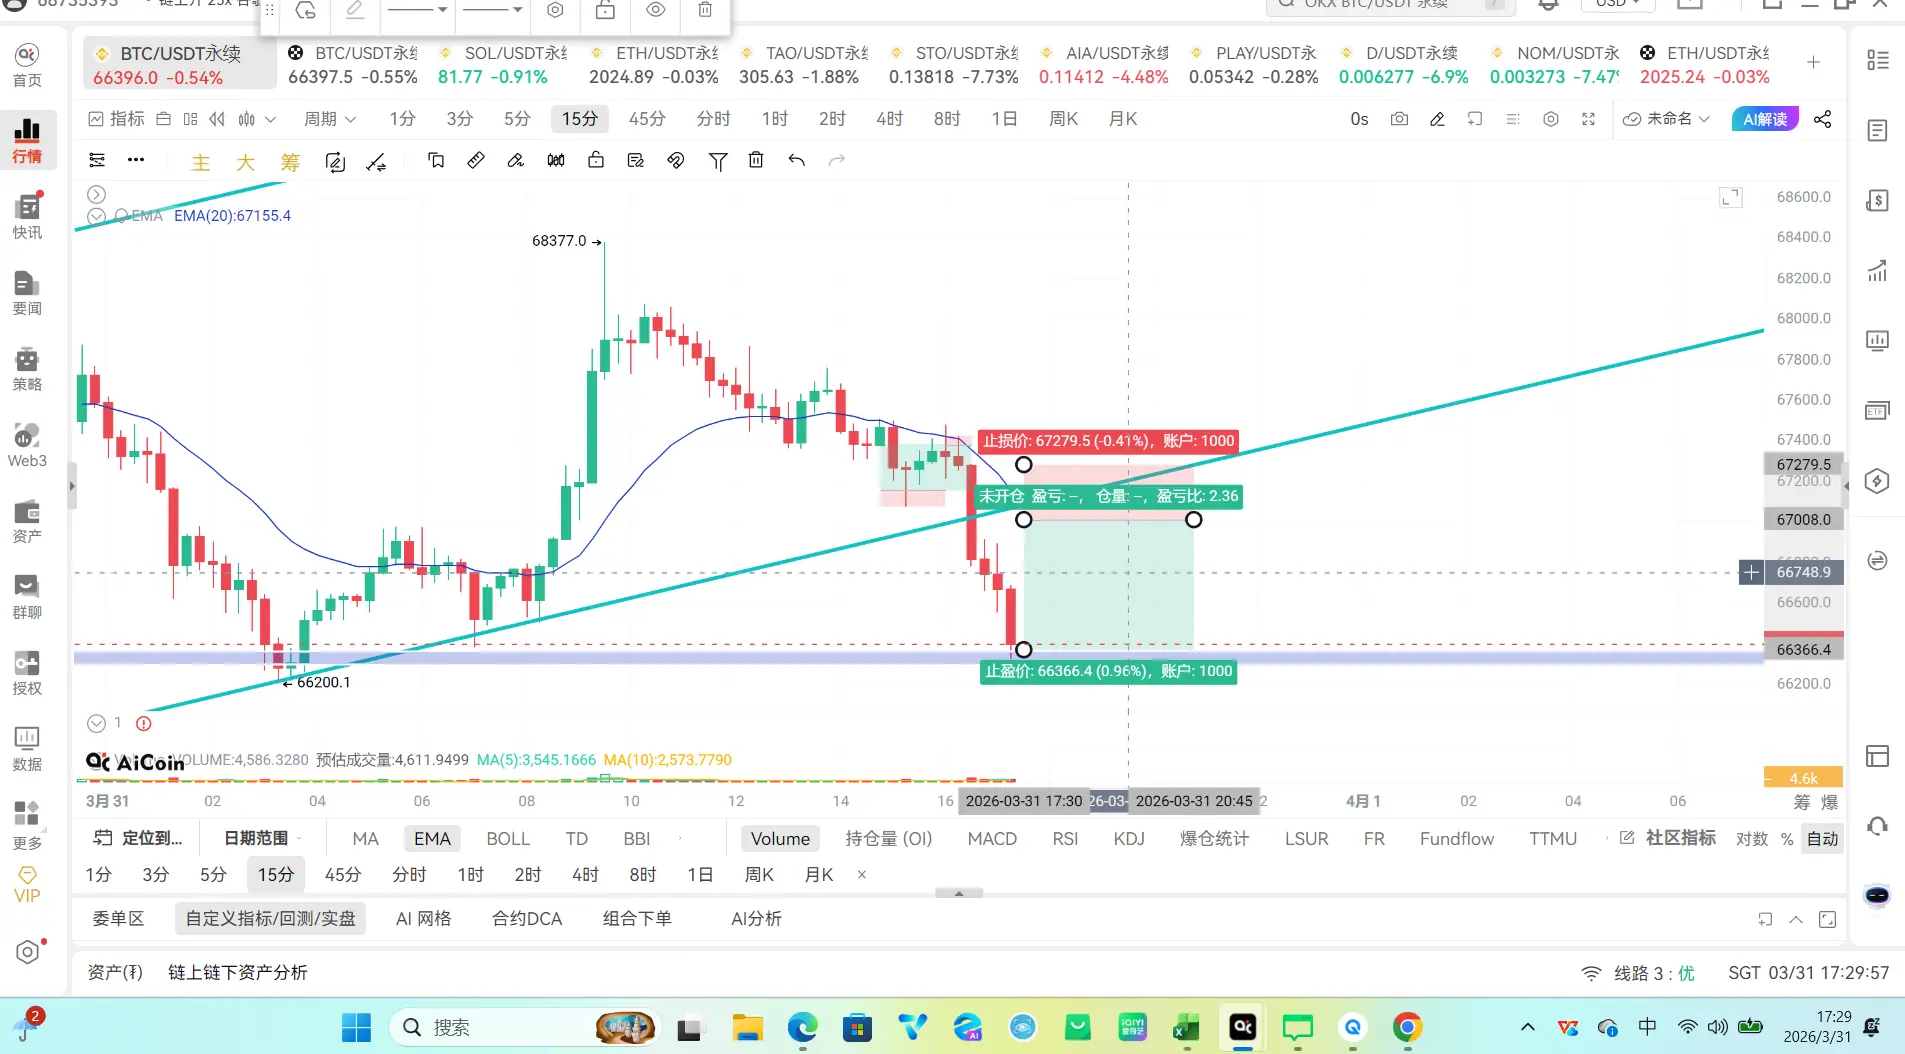Open the 日期范围 date range dropdown

pos(263,838)
